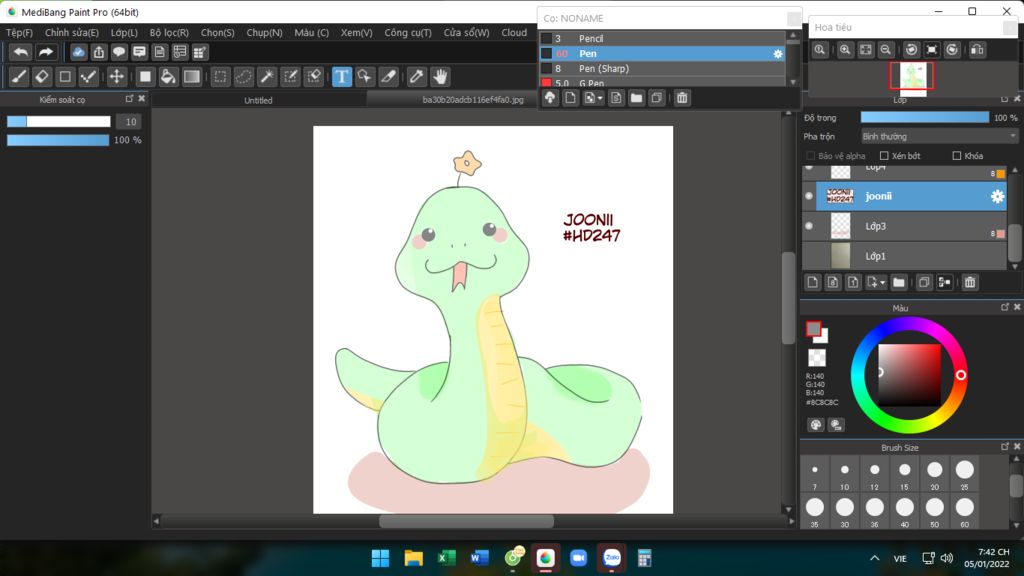Click the Zoom out icon in Navigator
The image size is (1024, 576).
tap(886, 50)
